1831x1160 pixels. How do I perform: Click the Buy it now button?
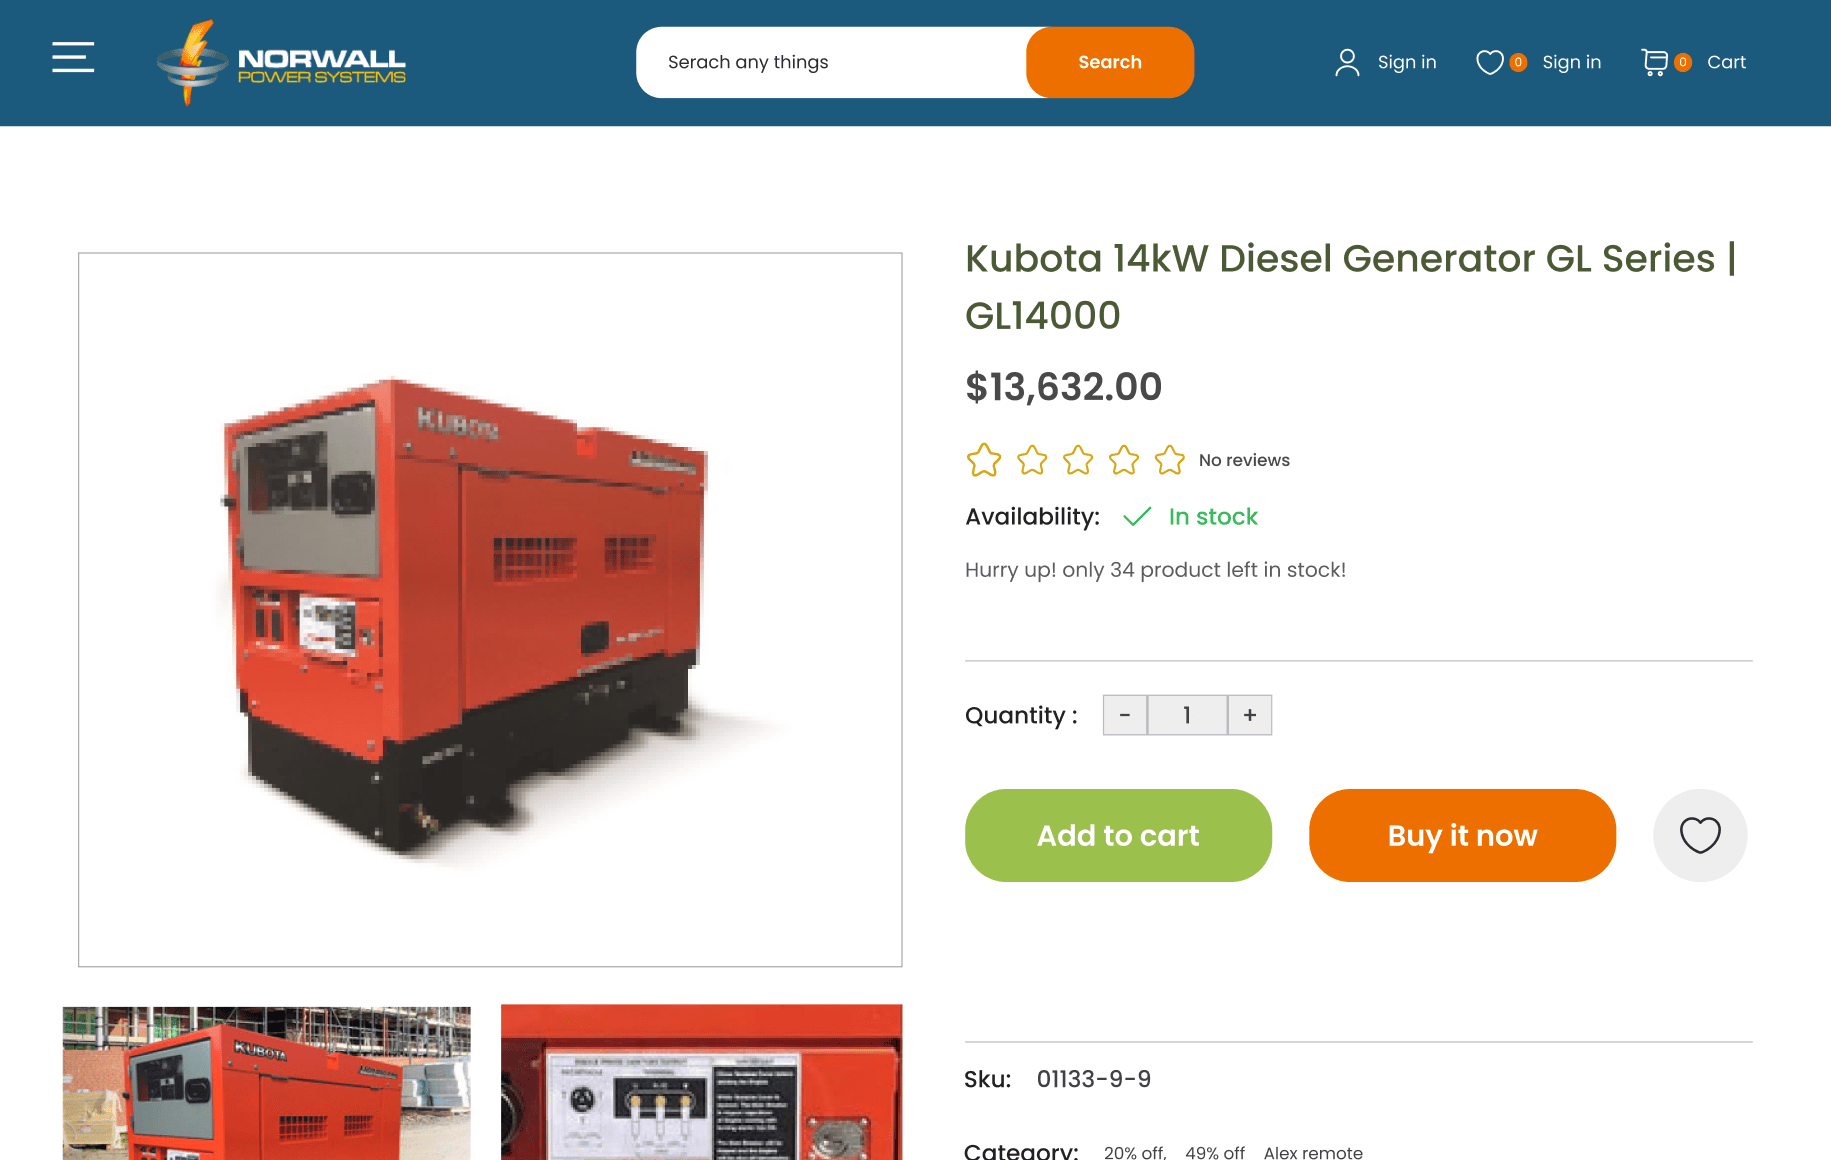coord(1462,835)
